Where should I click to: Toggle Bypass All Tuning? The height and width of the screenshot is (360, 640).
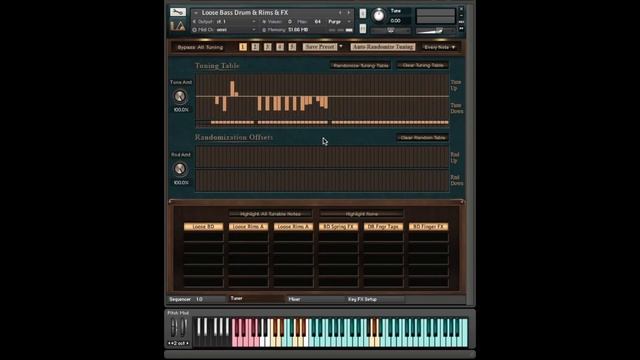coord(200,47)
